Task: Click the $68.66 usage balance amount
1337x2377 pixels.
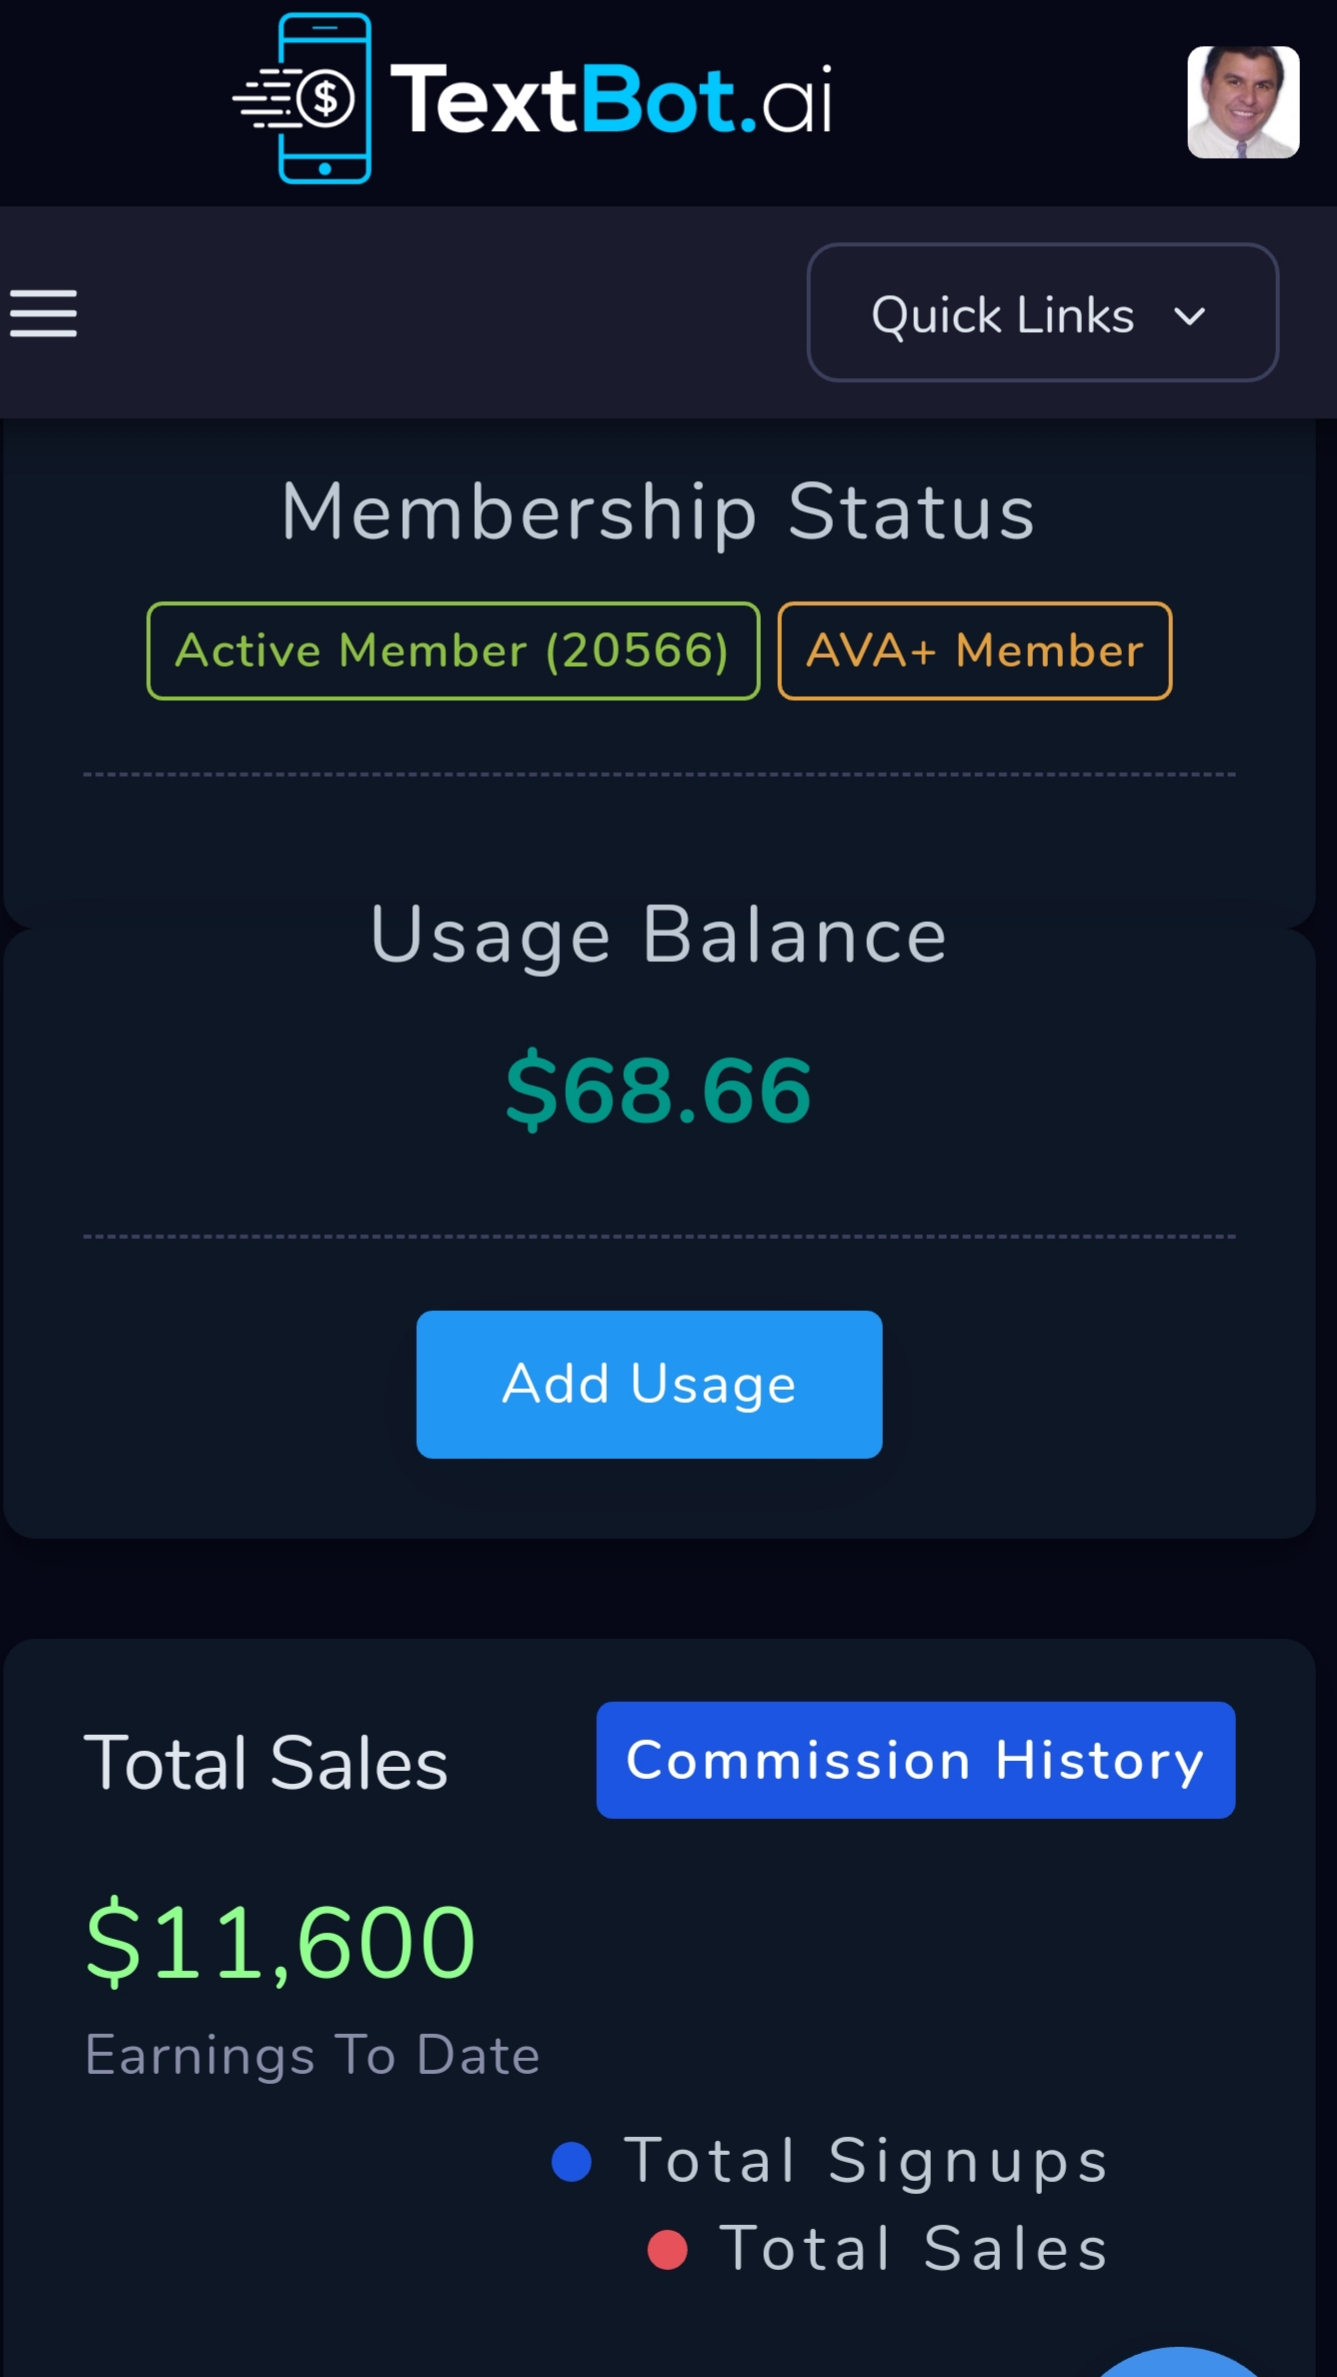Action: [x=658, y=1090]
